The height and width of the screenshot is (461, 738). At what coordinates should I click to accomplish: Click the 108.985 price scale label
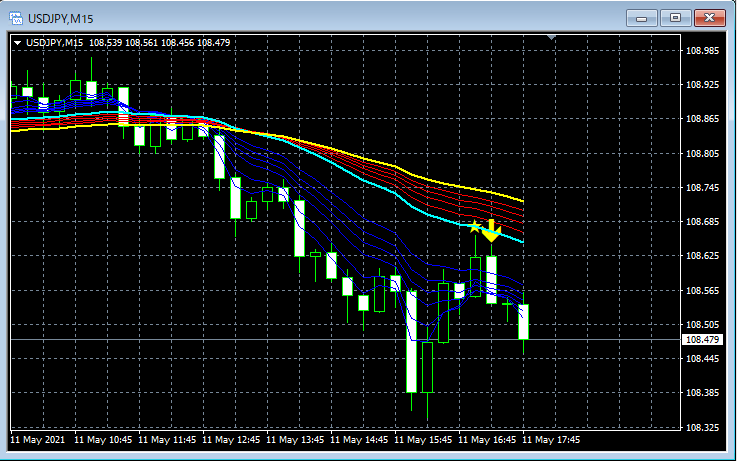702,51
